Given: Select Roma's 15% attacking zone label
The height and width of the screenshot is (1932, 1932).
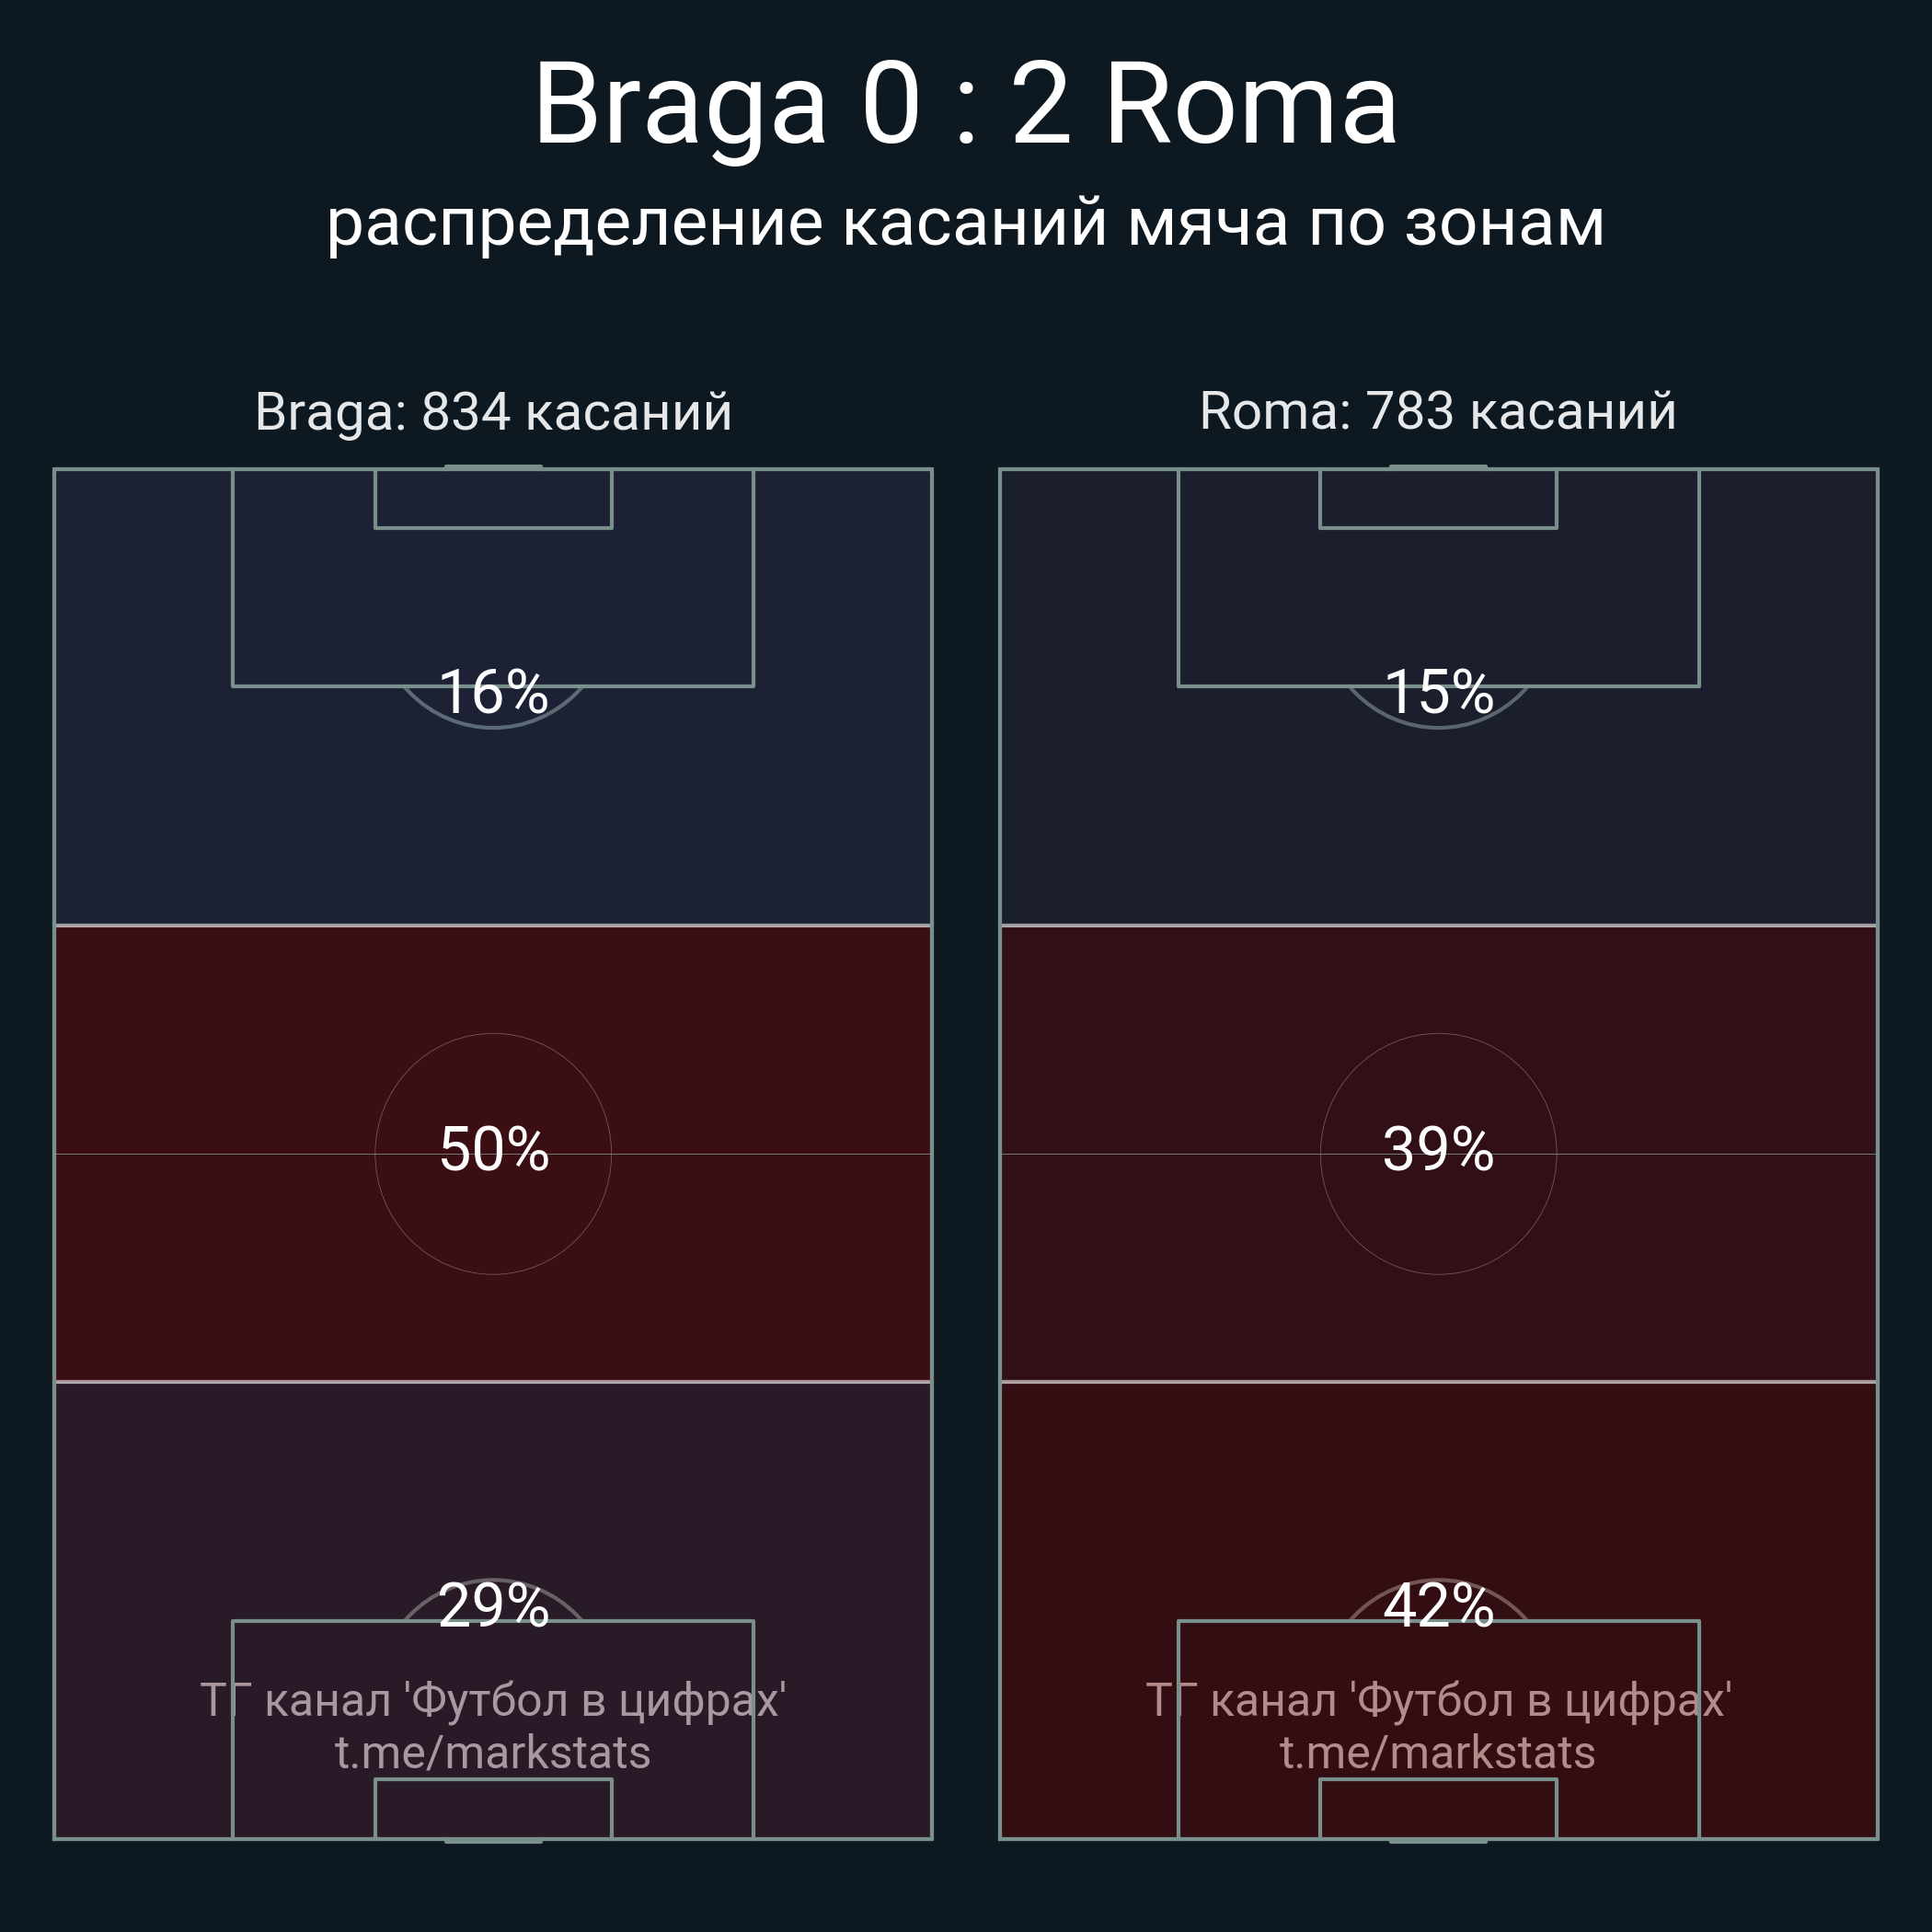Looking at the screenshot, I should 1438,691.
